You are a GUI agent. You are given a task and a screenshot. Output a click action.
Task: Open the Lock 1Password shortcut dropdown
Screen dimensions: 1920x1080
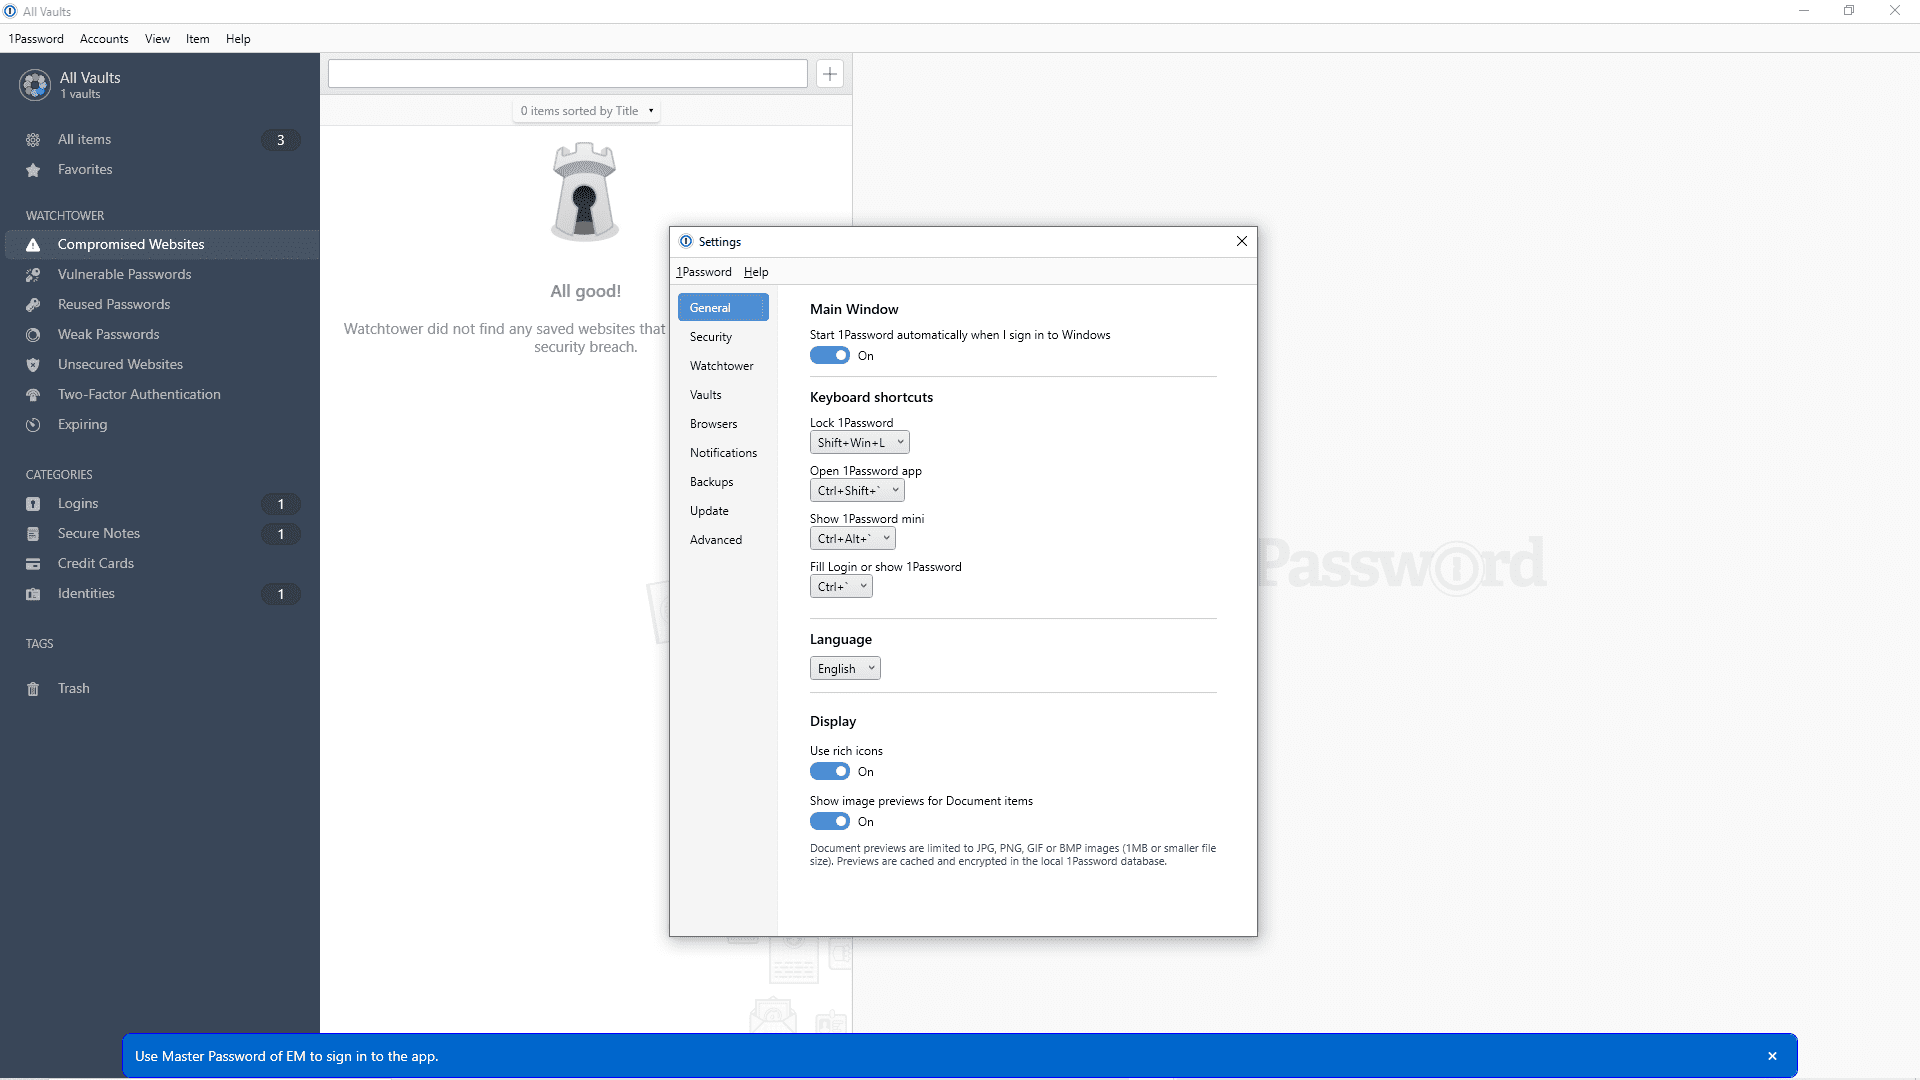coord(860,442)
